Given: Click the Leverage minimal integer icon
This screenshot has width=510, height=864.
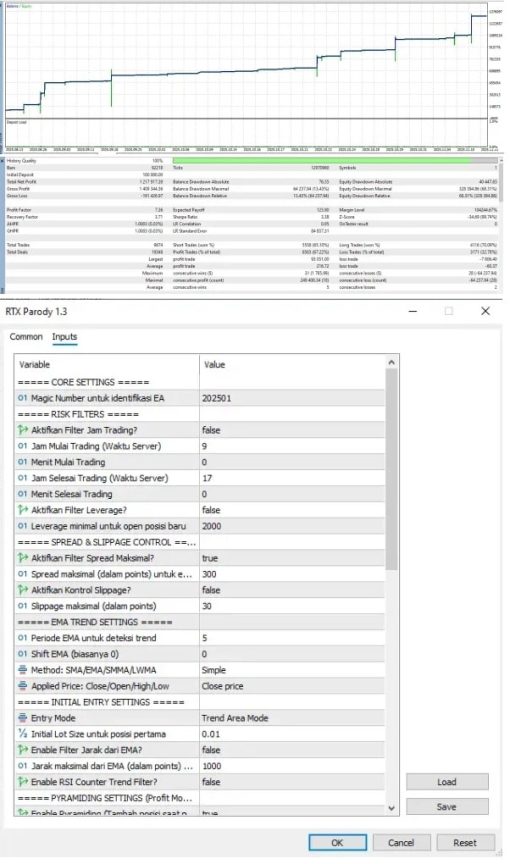Looking at the screenshot, I should pos(23,526).
